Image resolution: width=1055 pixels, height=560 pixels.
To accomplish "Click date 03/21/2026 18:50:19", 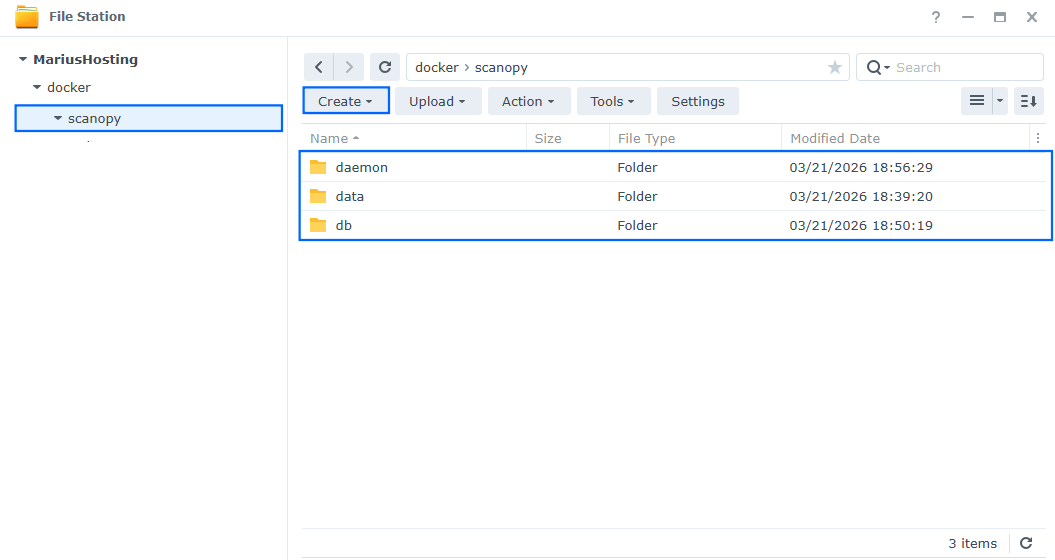I will (x=861, y=225).
